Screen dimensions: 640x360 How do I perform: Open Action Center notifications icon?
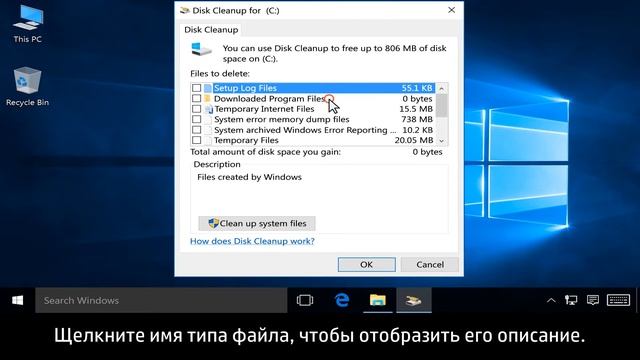[593, 300]
